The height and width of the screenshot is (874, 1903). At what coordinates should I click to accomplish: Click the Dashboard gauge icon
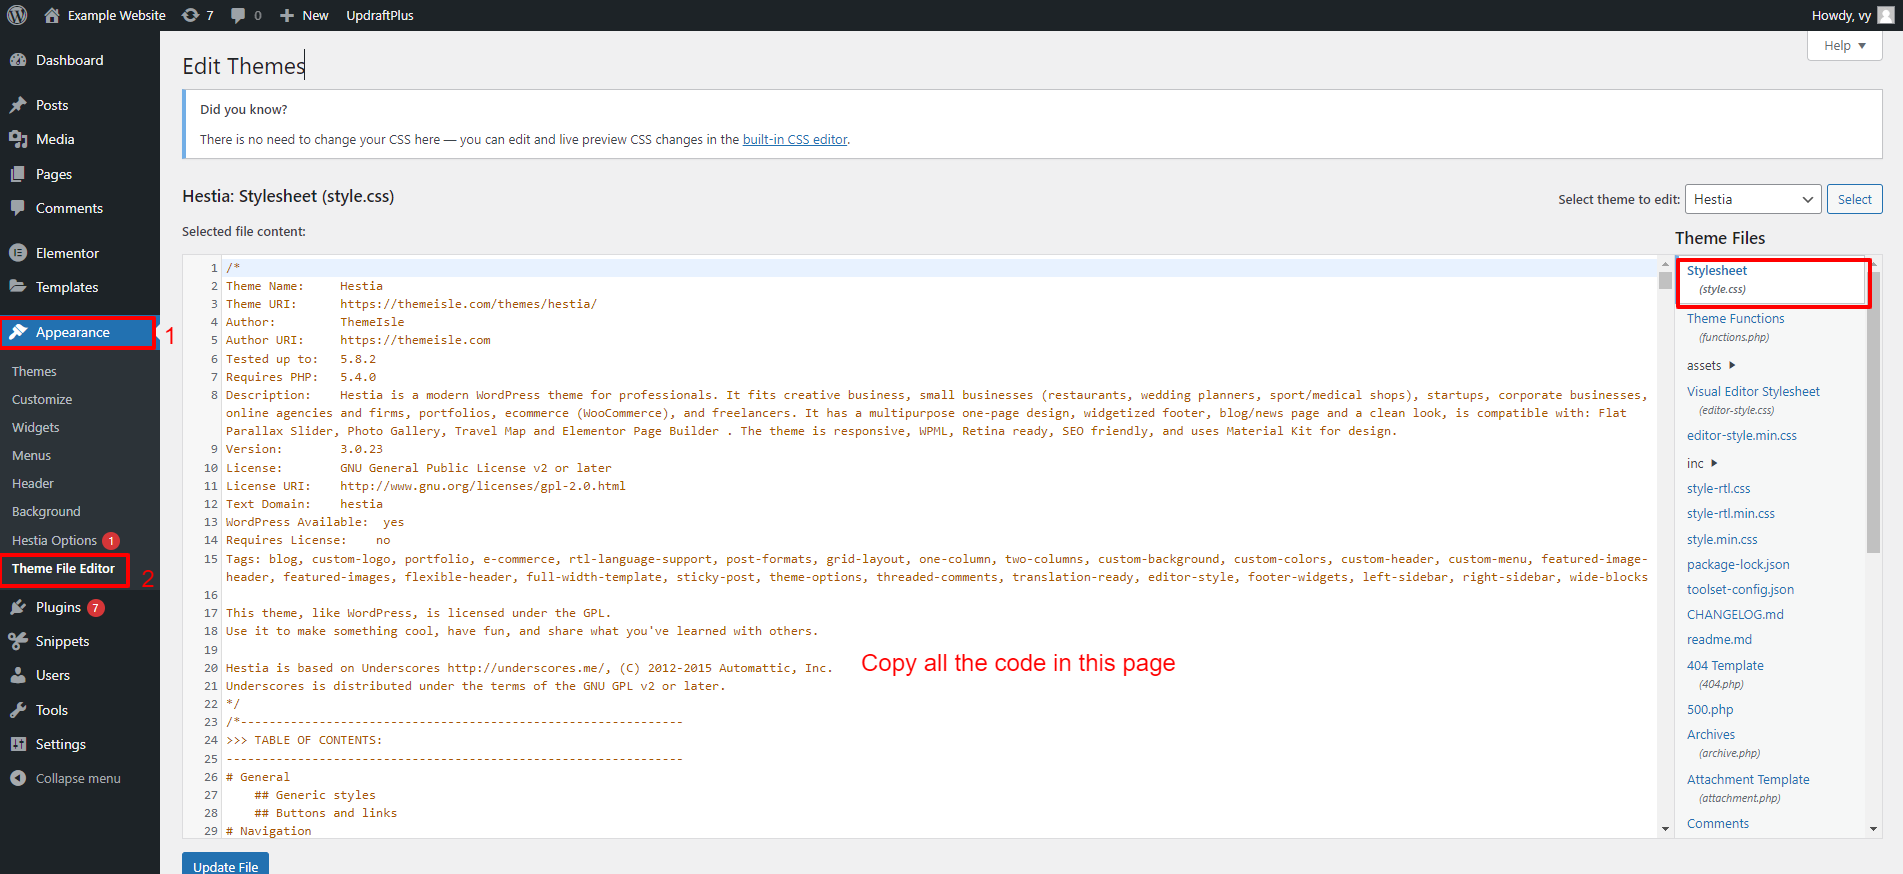(18, 60)
